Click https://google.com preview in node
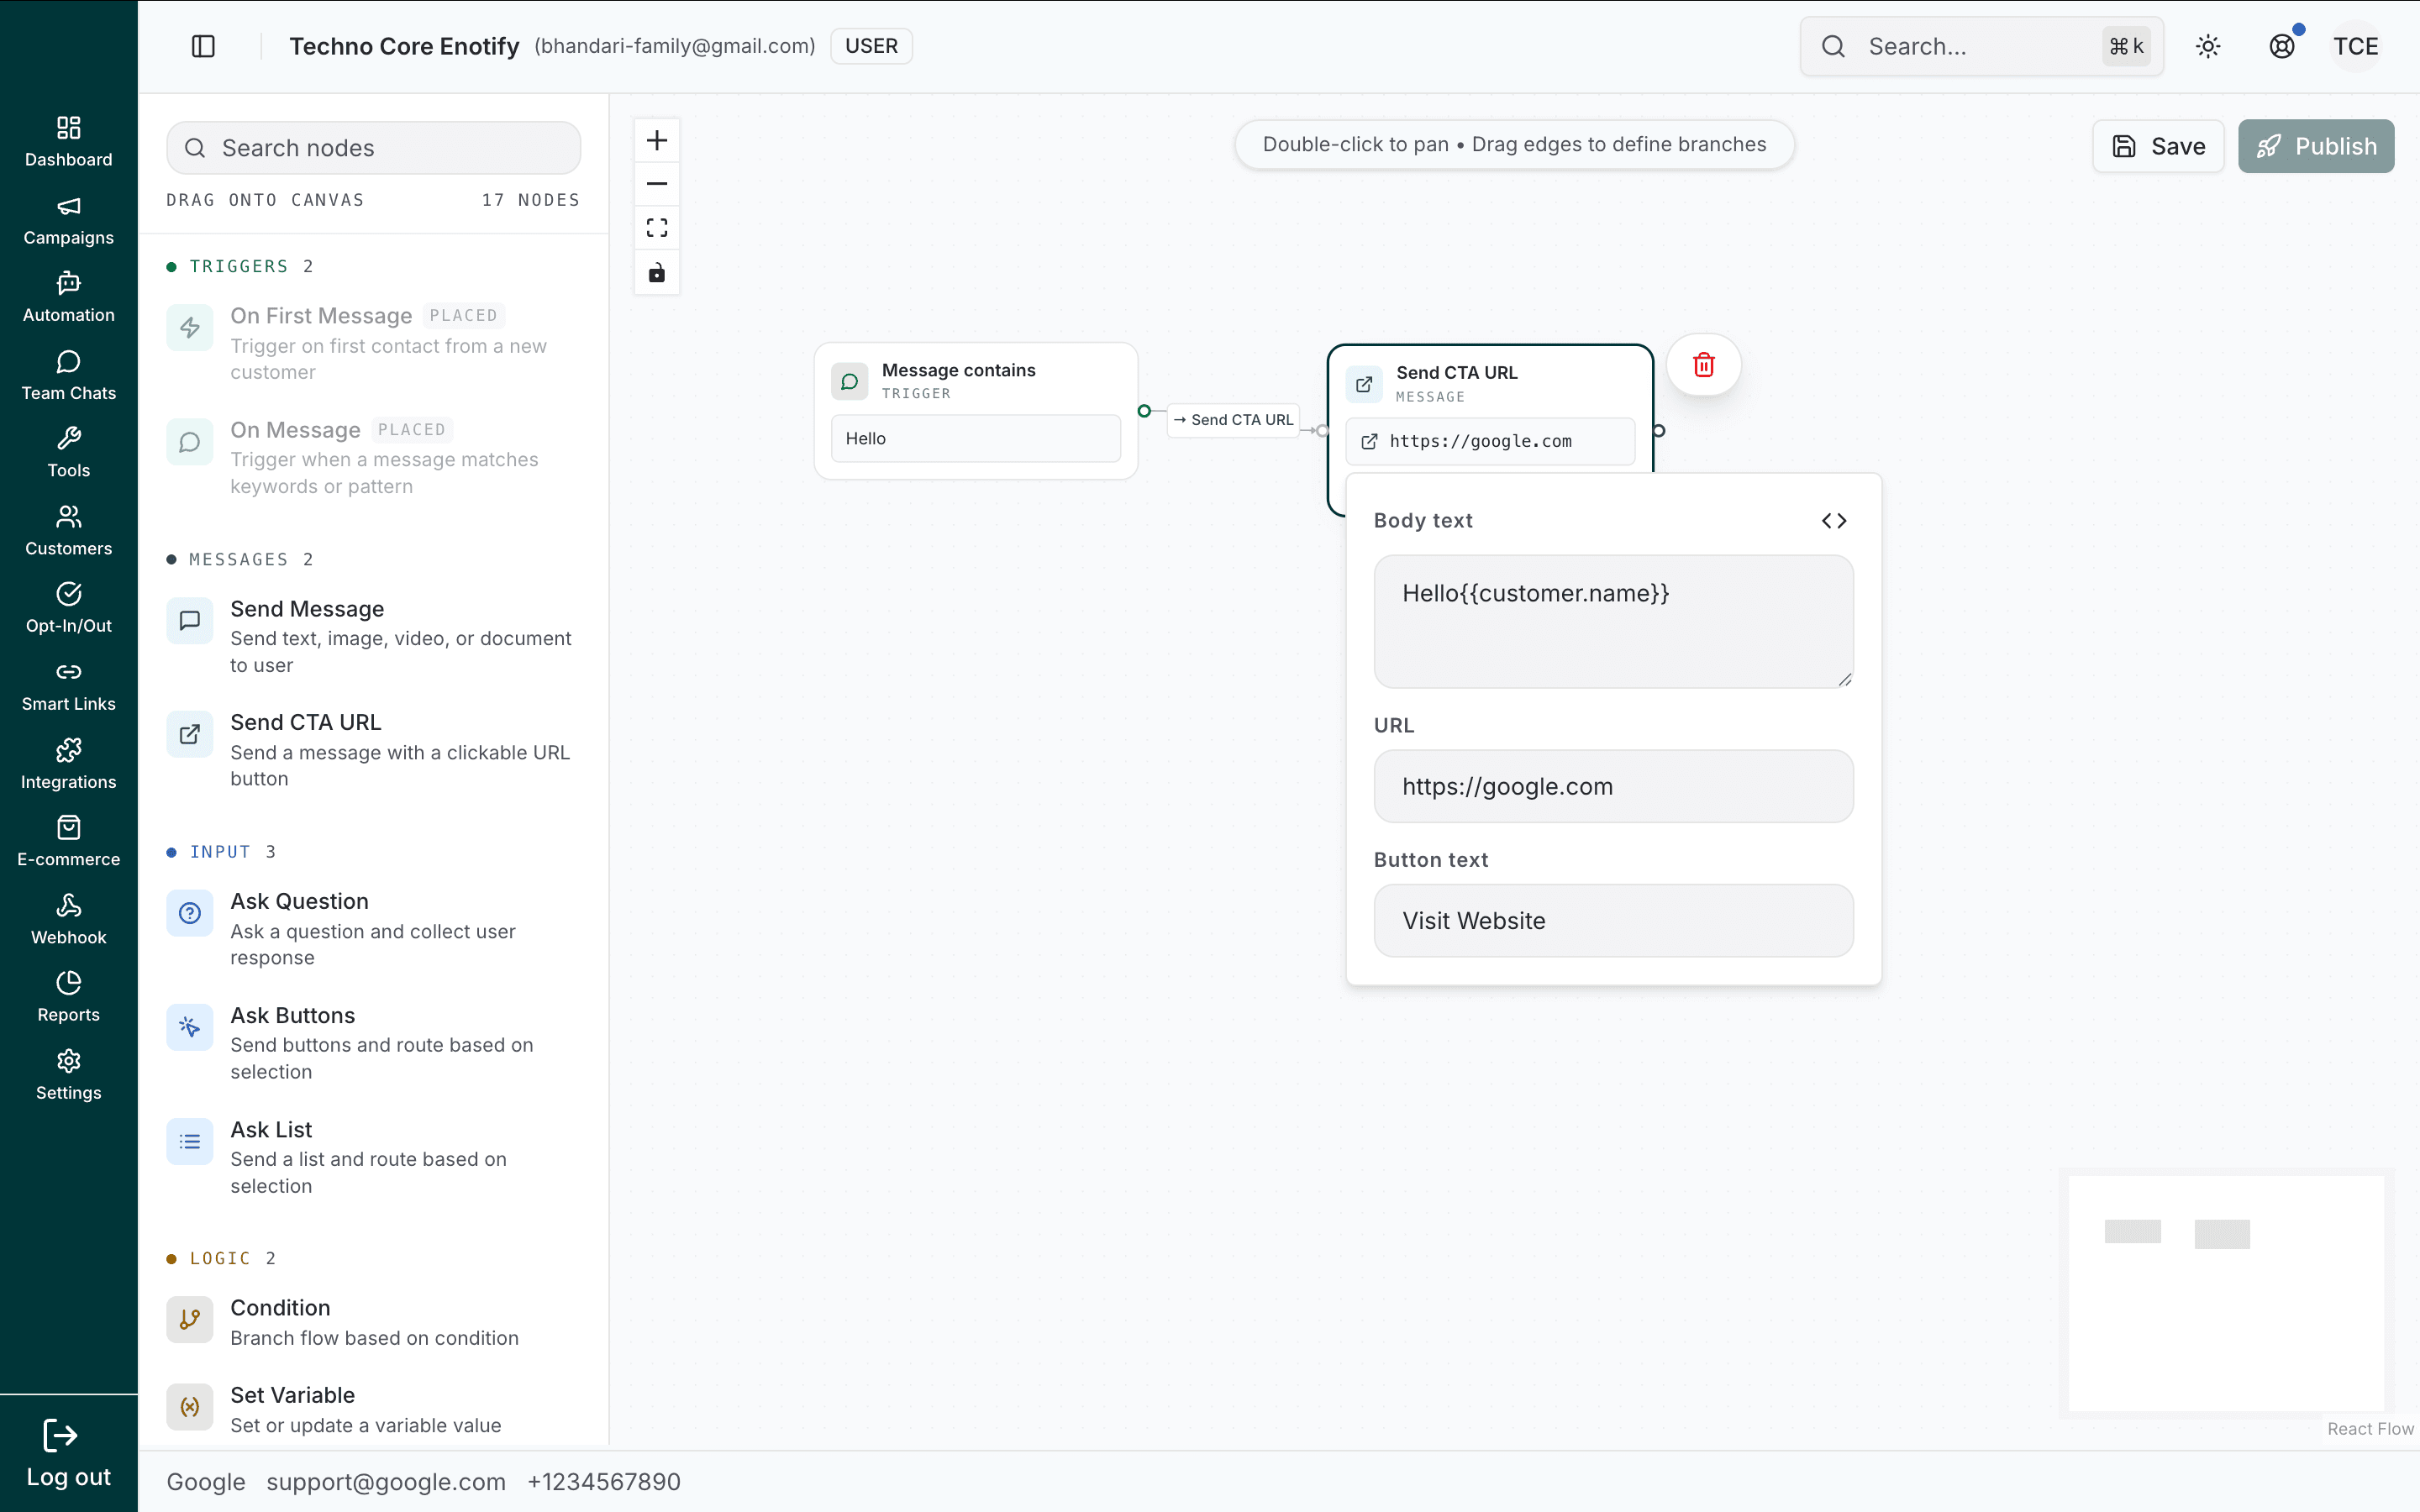Image resolution: width=2420 pixels, height=1512 pixels. point(1490,441)
